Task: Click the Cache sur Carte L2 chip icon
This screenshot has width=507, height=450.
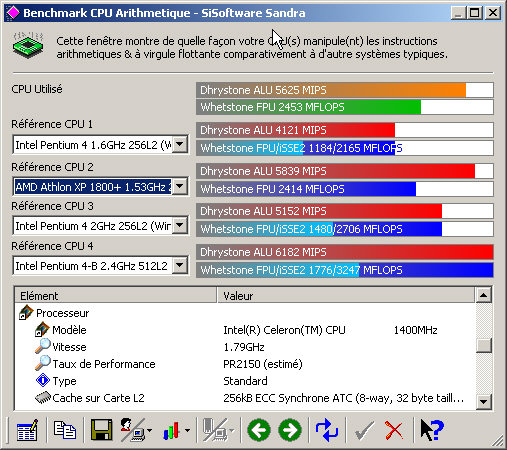Action: pyautogui.click(x=43, y=398)
